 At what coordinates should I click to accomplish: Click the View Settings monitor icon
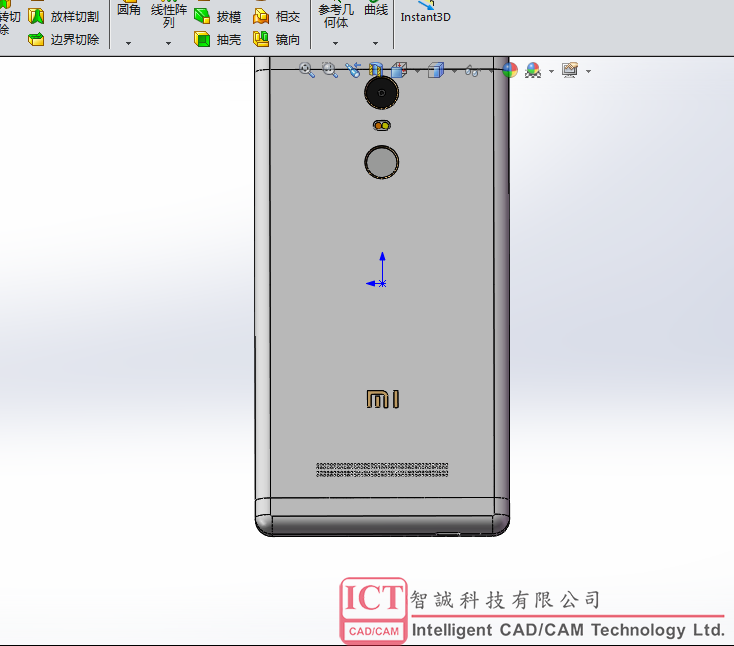pyautogui.click(x=570, y=70)
